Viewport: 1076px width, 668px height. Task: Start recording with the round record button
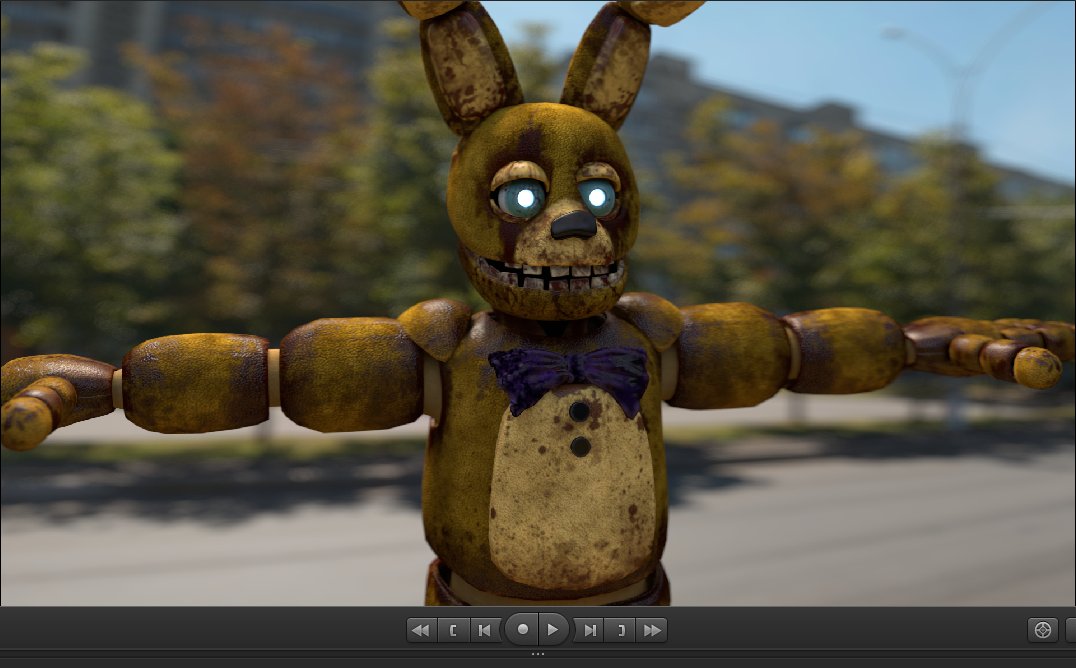tap(522, 630)
